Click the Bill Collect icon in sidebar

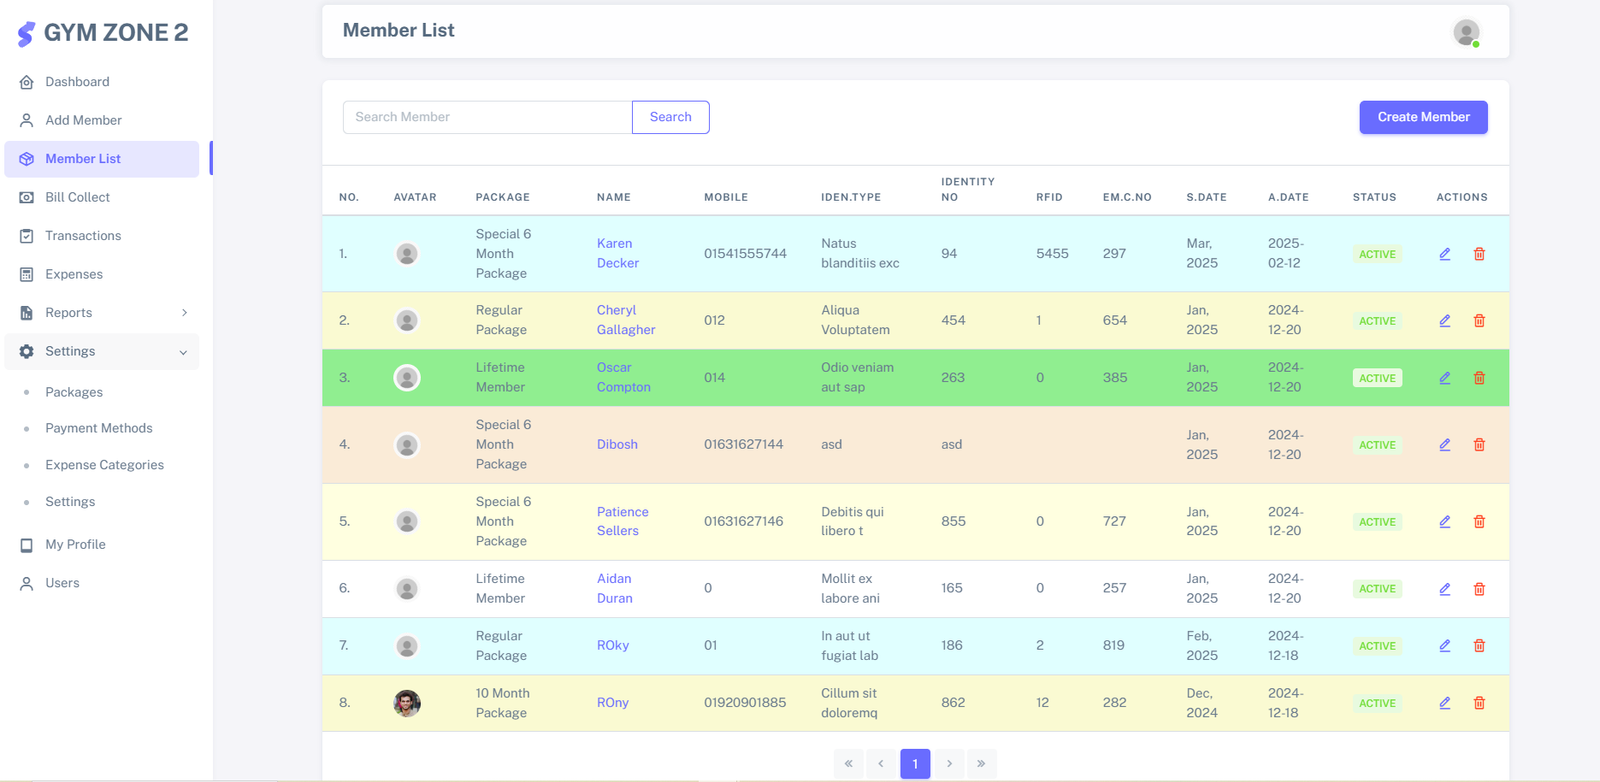27,198
